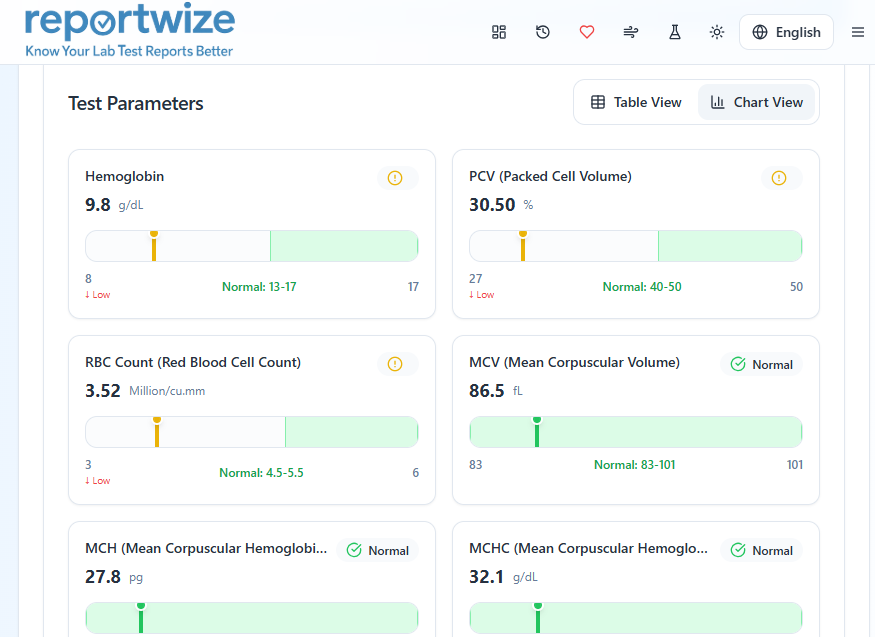
Task: View report history via the clock icon
Action: coord(543,31)
